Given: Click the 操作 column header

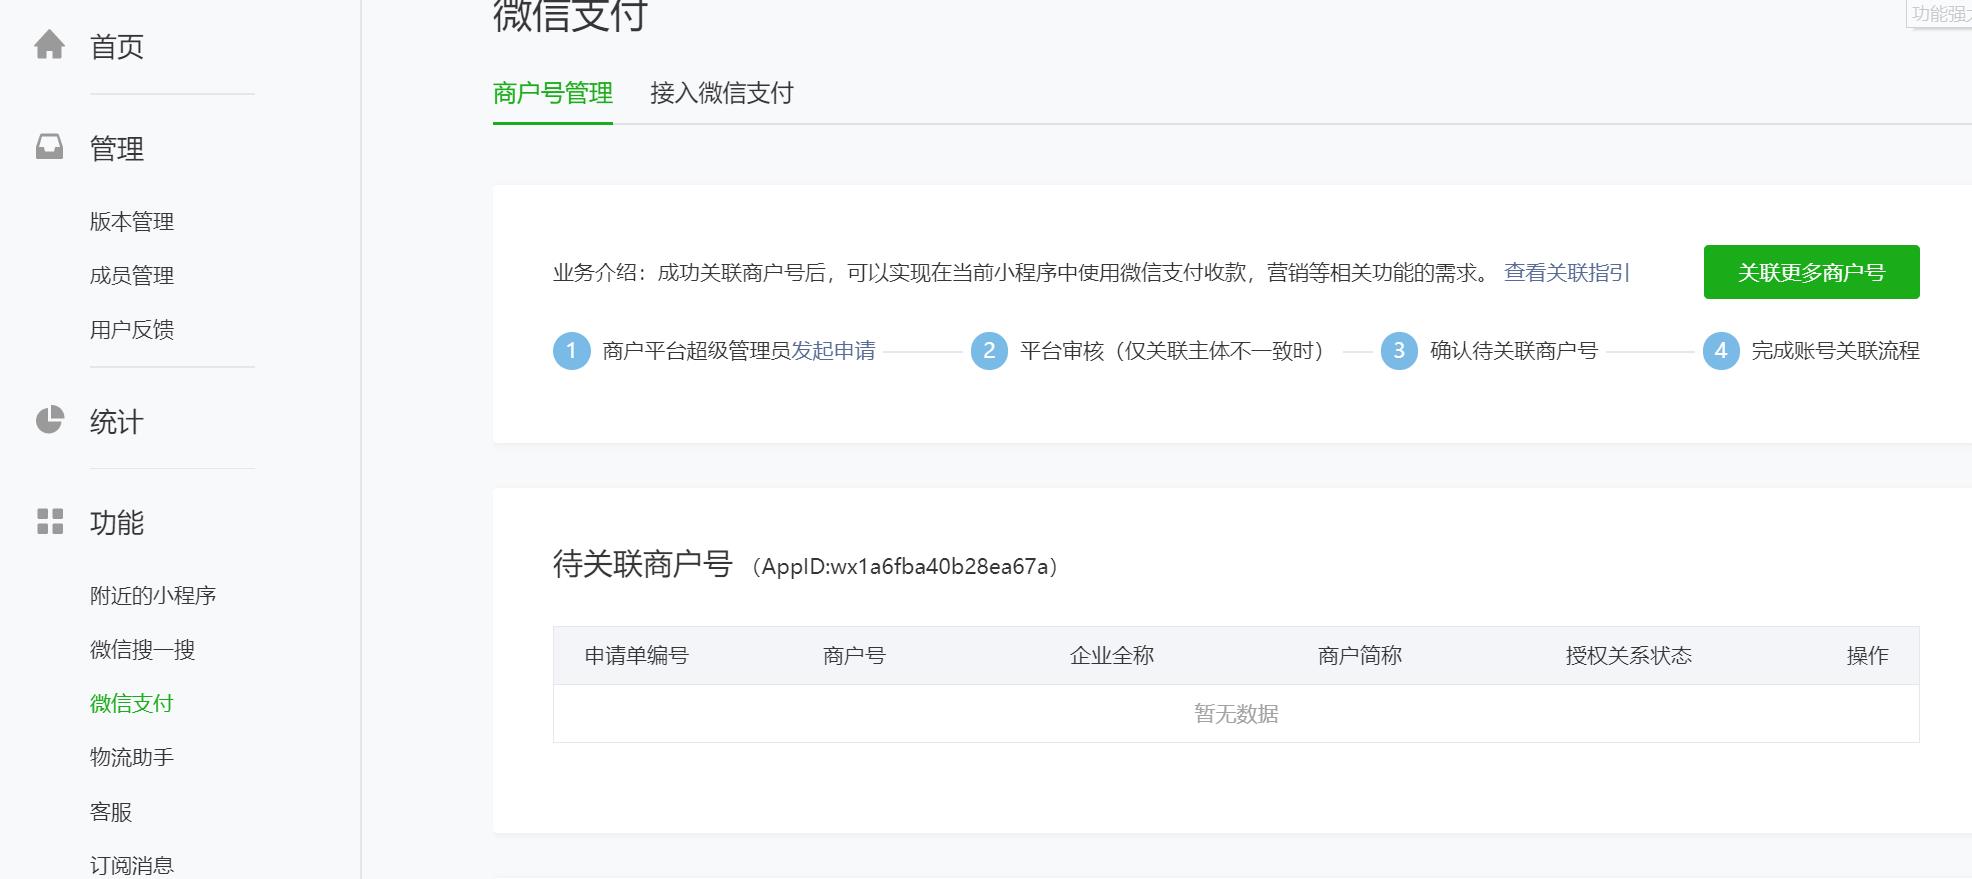Looking at the screenshot, I should [1867, 655].
